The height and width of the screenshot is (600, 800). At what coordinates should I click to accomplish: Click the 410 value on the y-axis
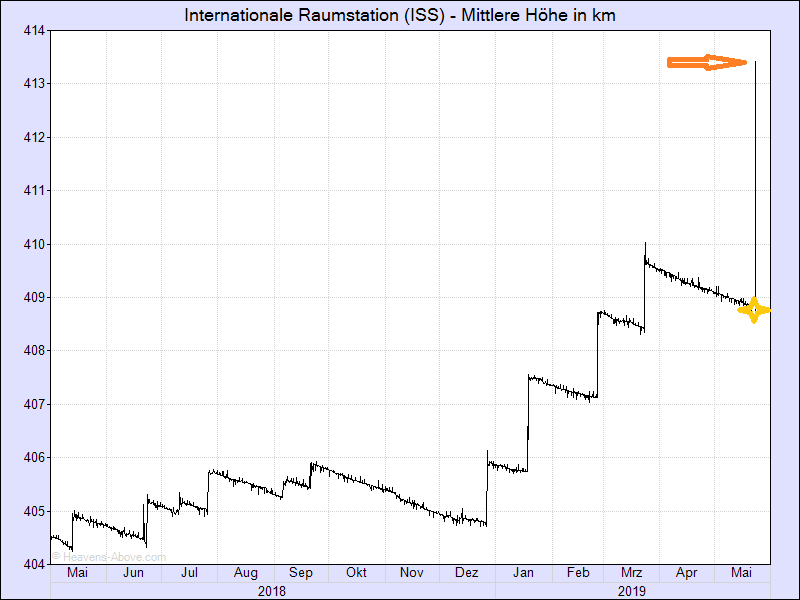pyautogui.click(x=35, y=244)
